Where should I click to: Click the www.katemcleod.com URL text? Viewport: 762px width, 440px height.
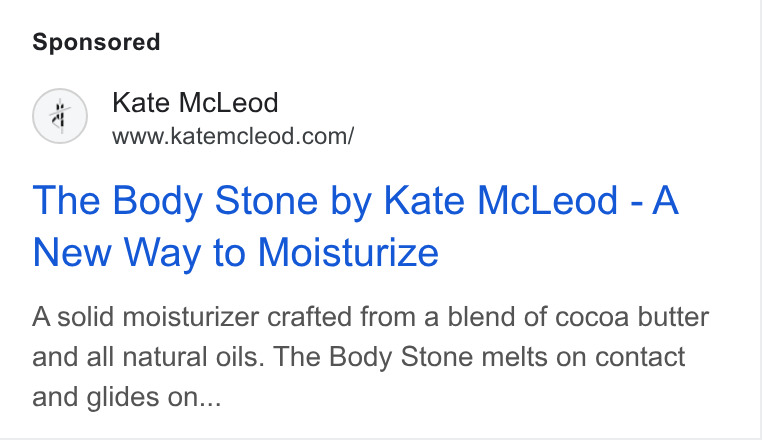pyautogui.click(x=233, y=136)
